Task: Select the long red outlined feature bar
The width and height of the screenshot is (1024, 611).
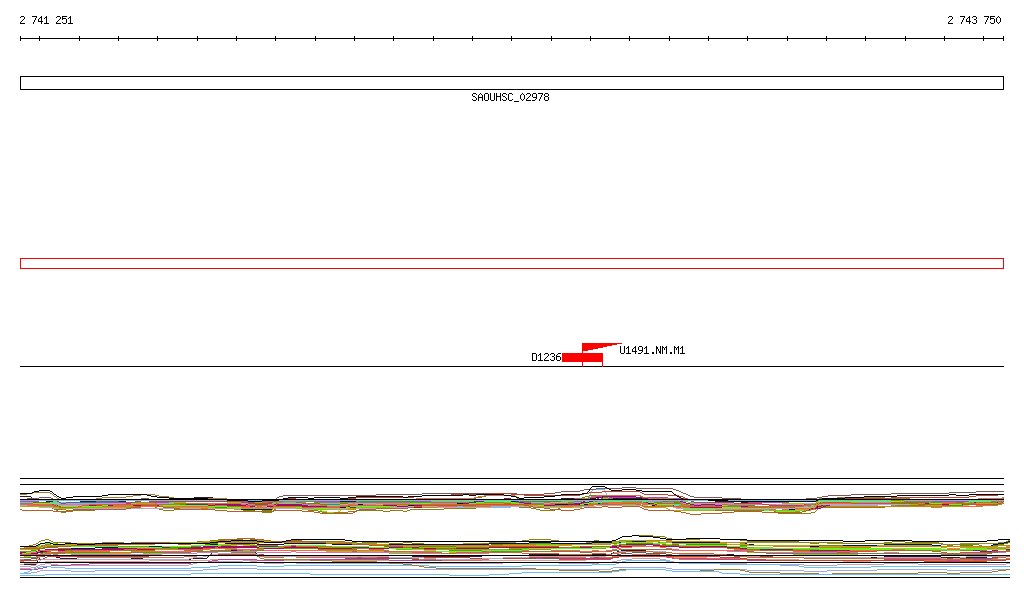Action: (x=511, y=263)
